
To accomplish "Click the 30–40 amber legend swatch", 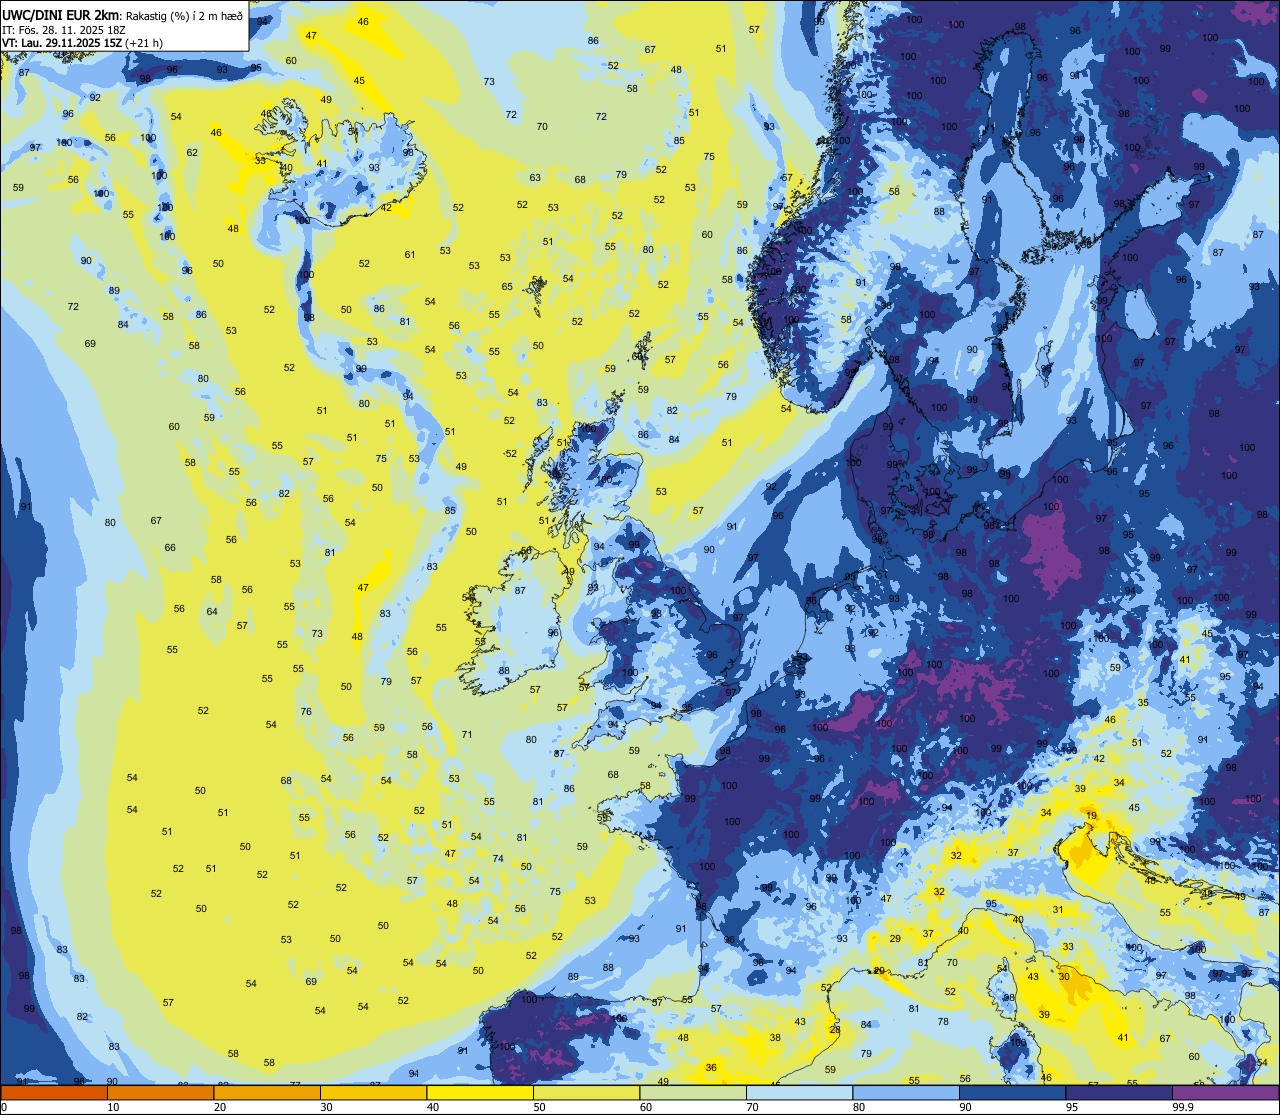I will coord(373,1092).
